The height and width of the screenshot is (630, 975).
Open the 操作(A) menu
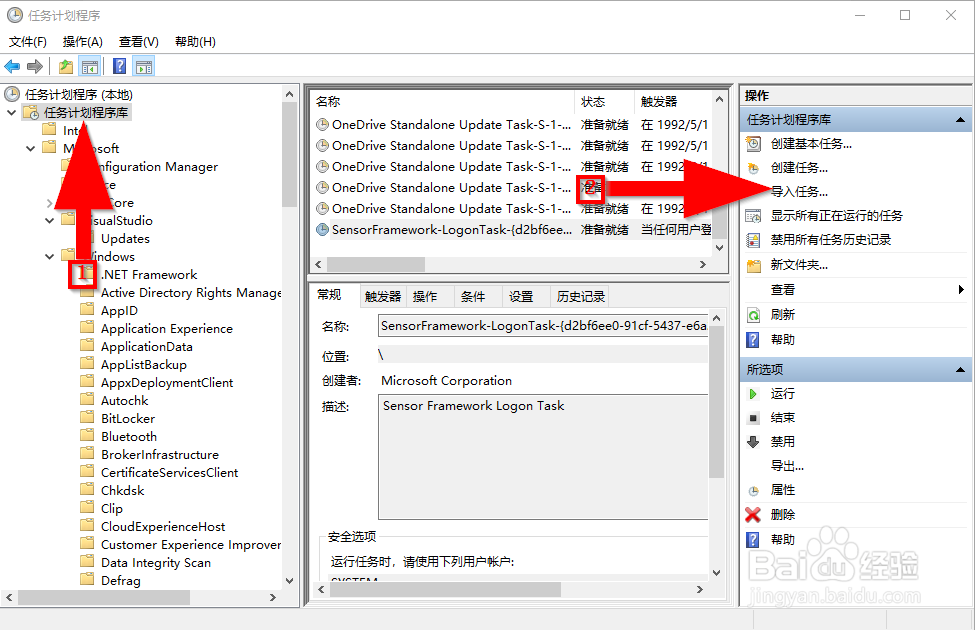[82, 42]
